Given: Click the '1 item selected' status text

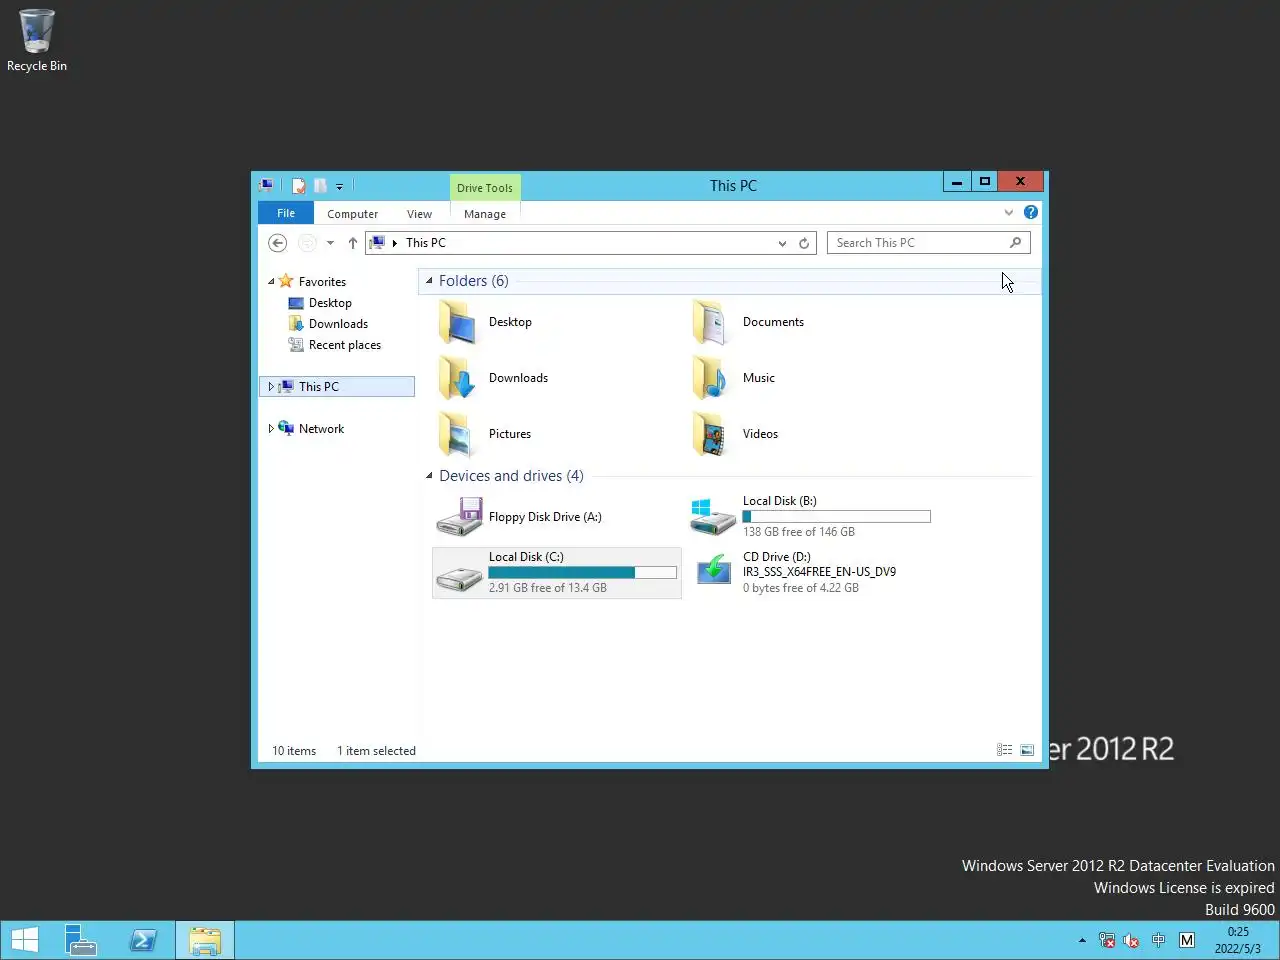Looking at the screenshot, I should point(376,751).
